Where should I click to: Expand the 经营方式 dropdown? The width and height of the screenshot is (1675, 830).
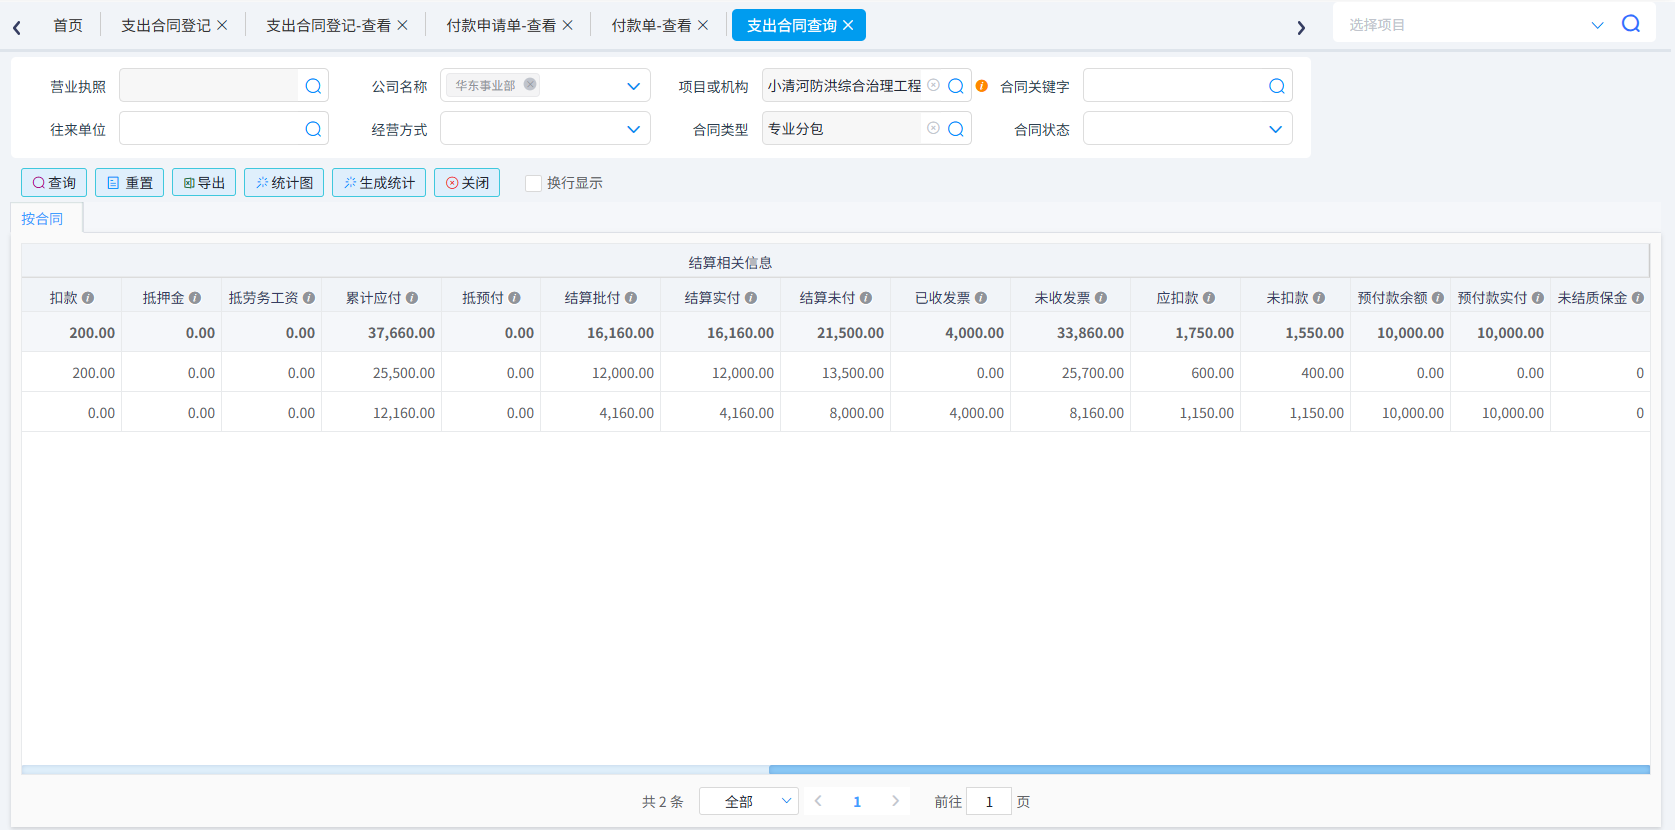[x=633, y=129]
